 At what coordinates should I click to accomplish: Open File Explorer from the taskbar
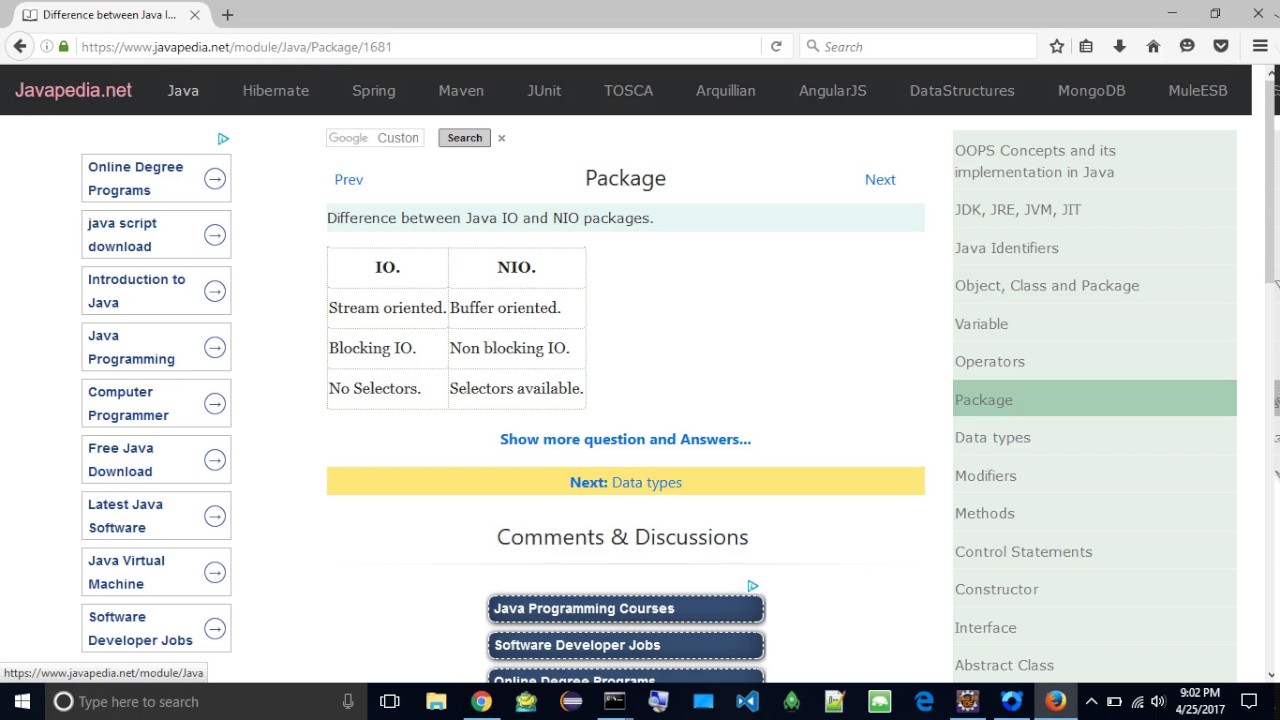(436, 702)
